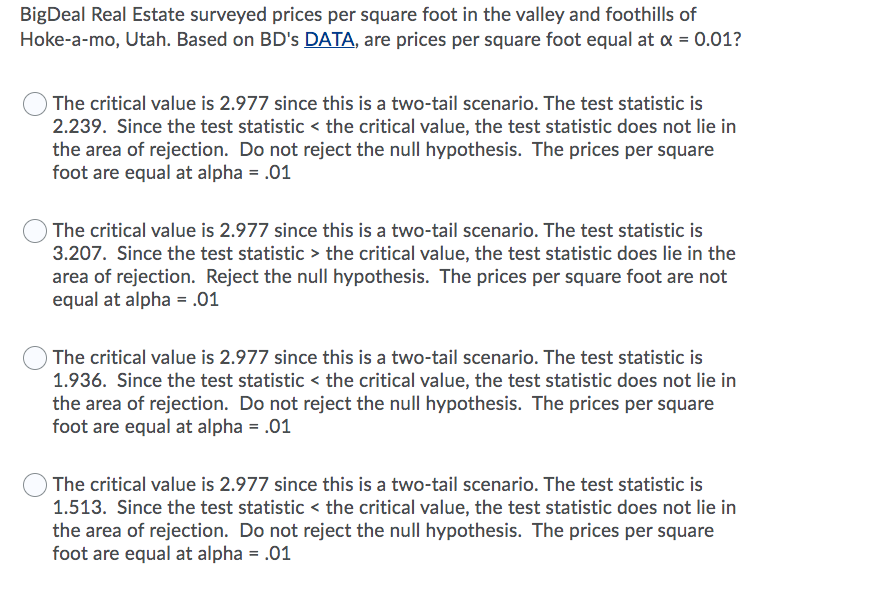Click the "1.513" test statistic value text
The image size is (873, 590).
tap(79, 507)
